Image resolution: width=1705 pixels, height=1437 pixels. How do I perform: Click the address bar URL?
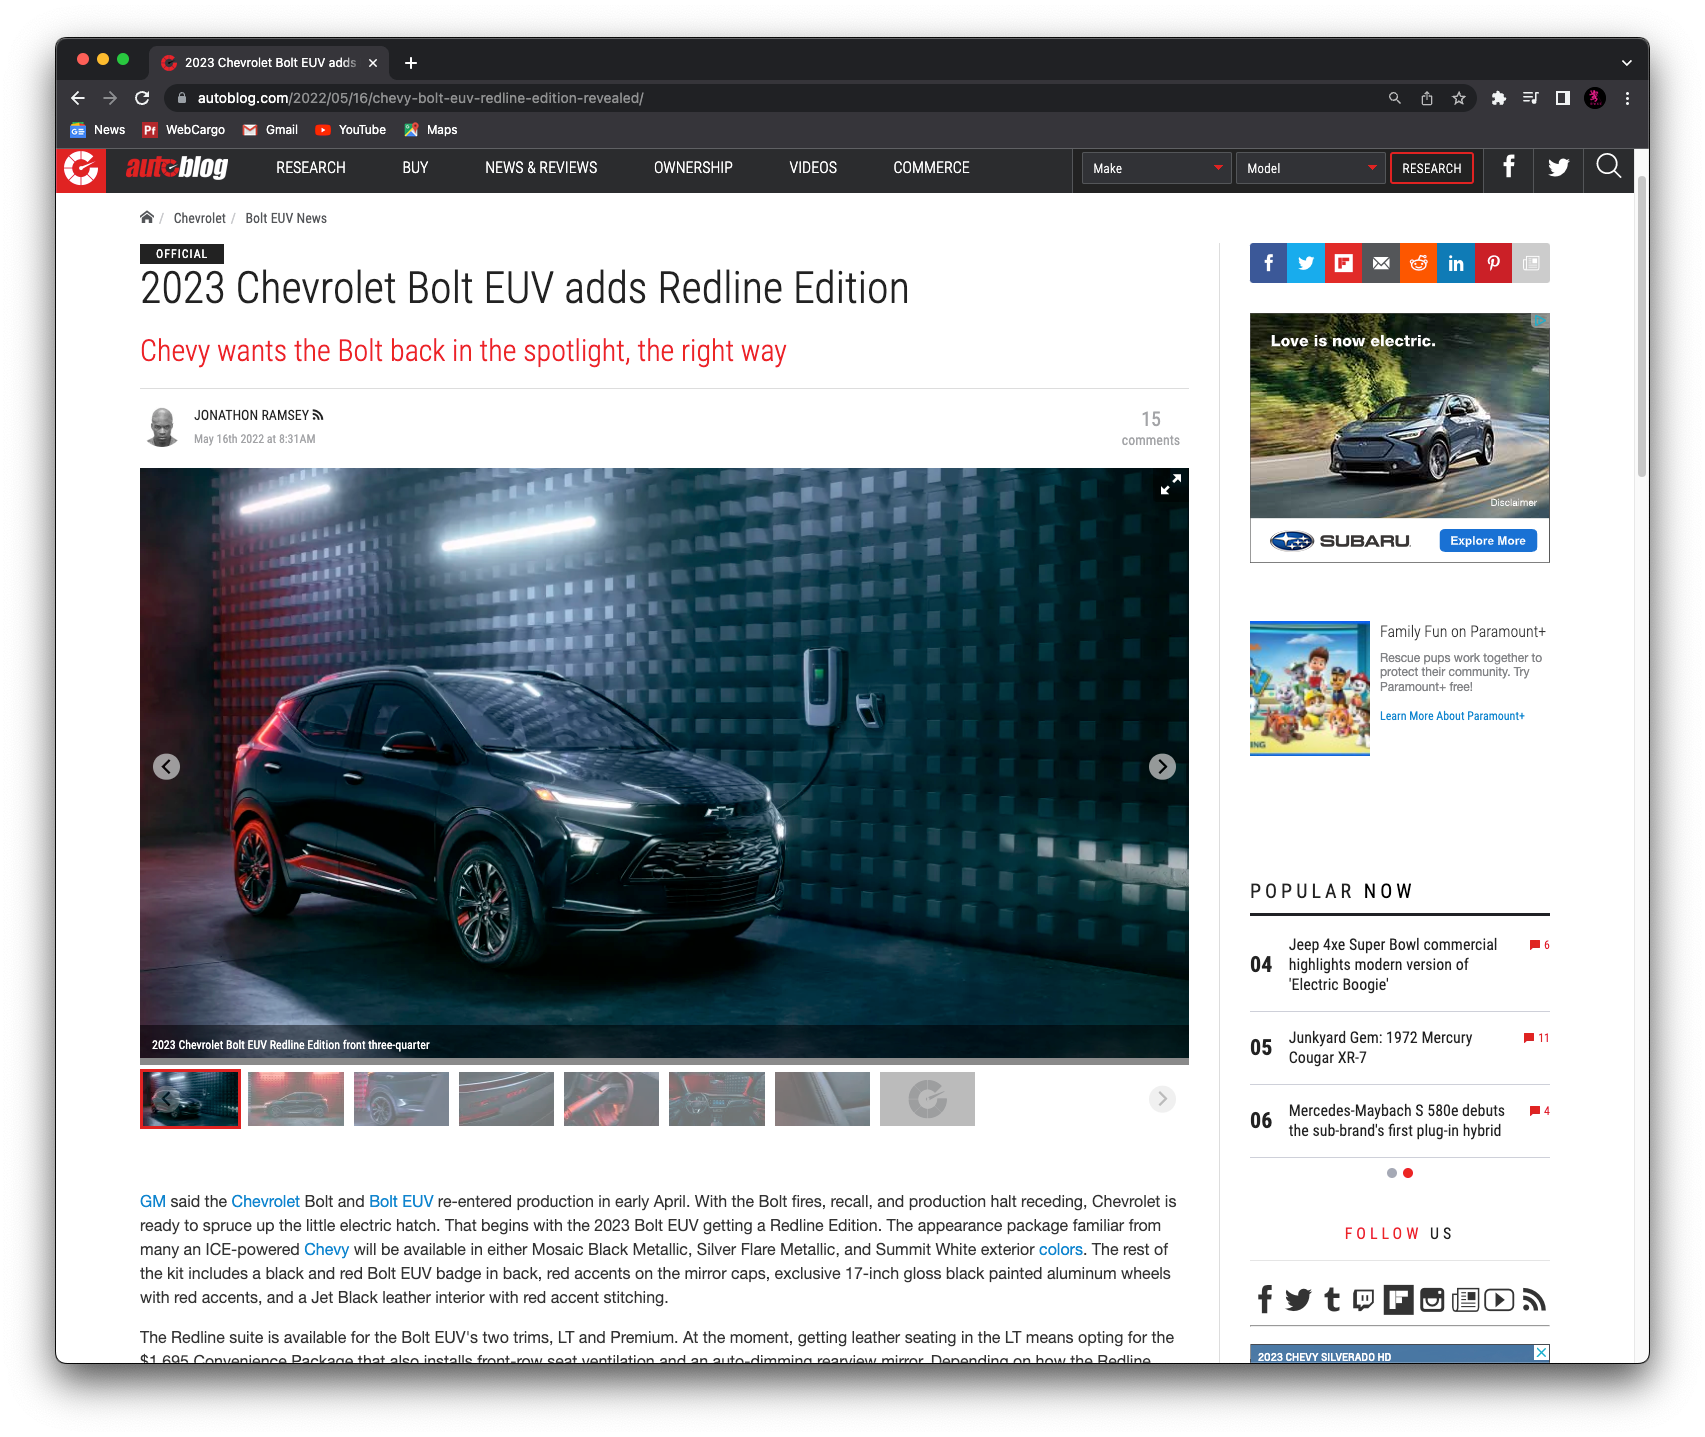(420, 98)
